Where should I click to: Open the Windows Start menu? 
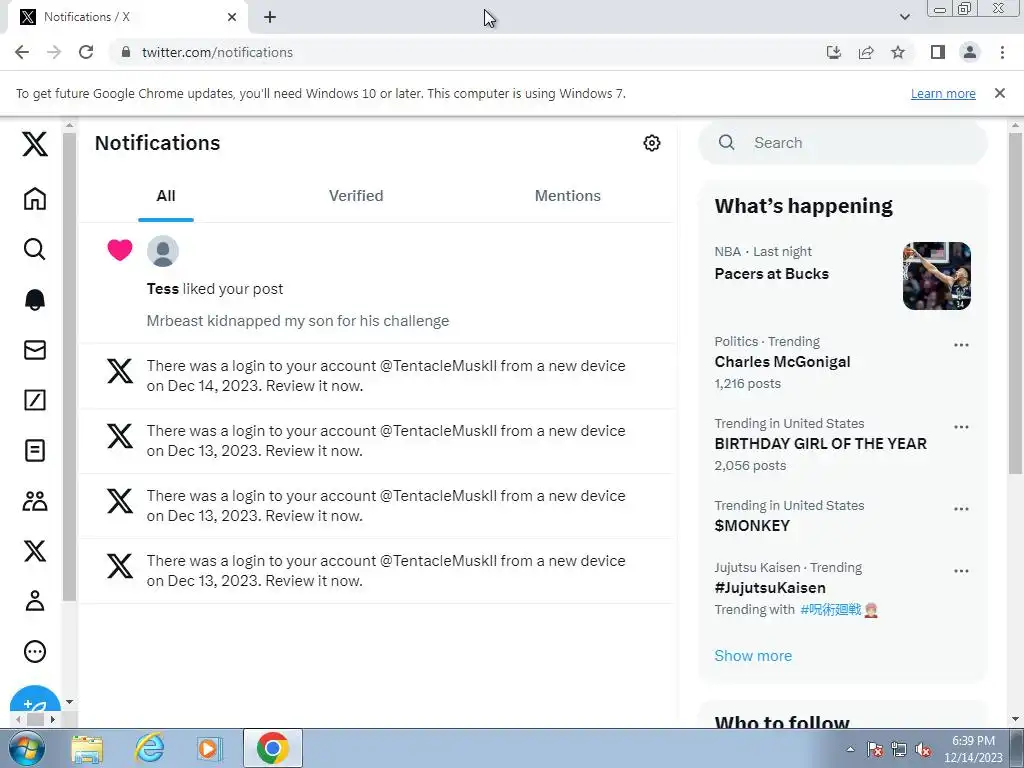point(26,748)
